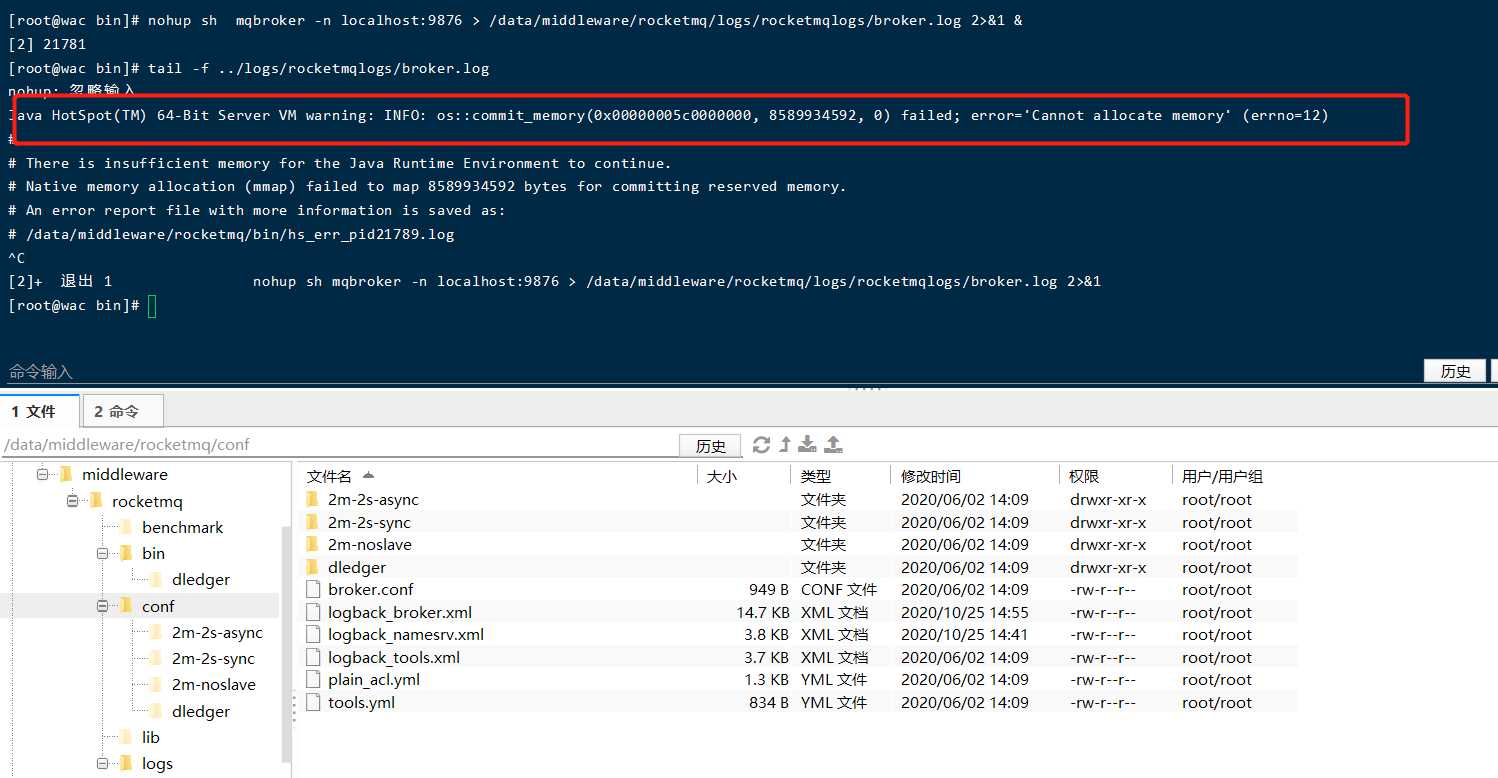
Task: Select dledger under bin in tree
Action: [201, 579]
